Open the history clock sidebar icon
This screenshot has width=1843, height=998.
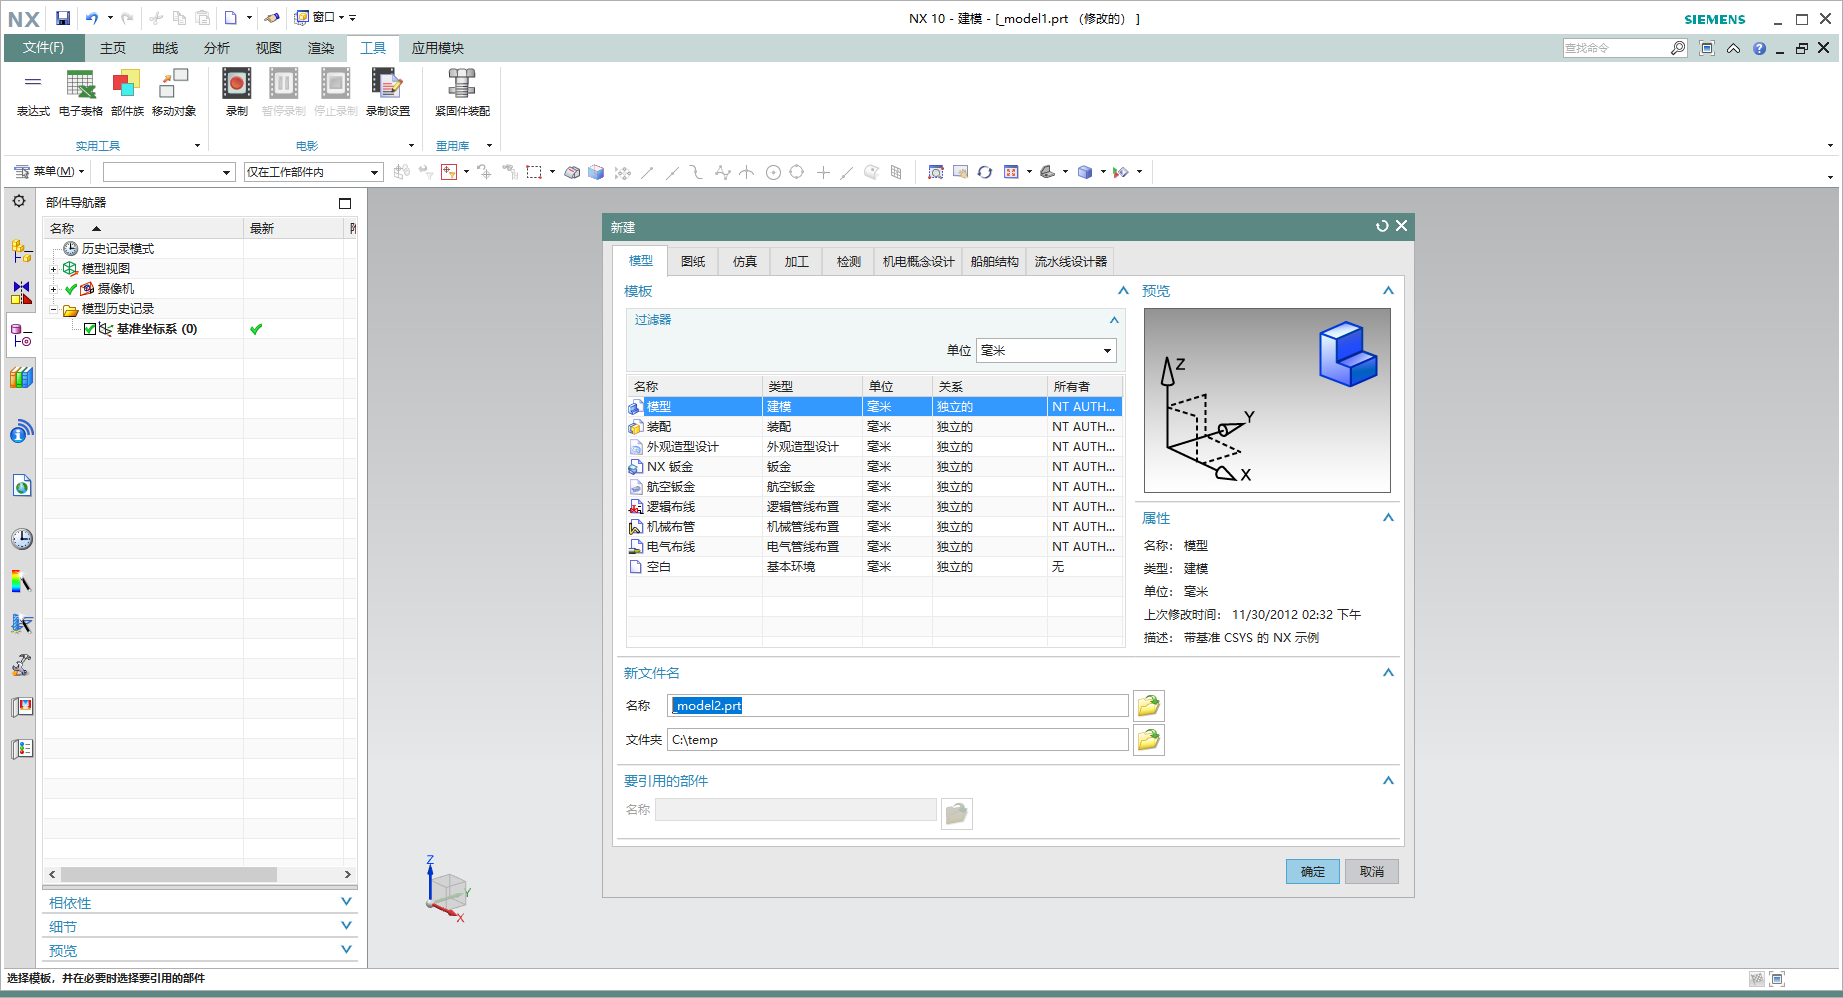point(21,539)
